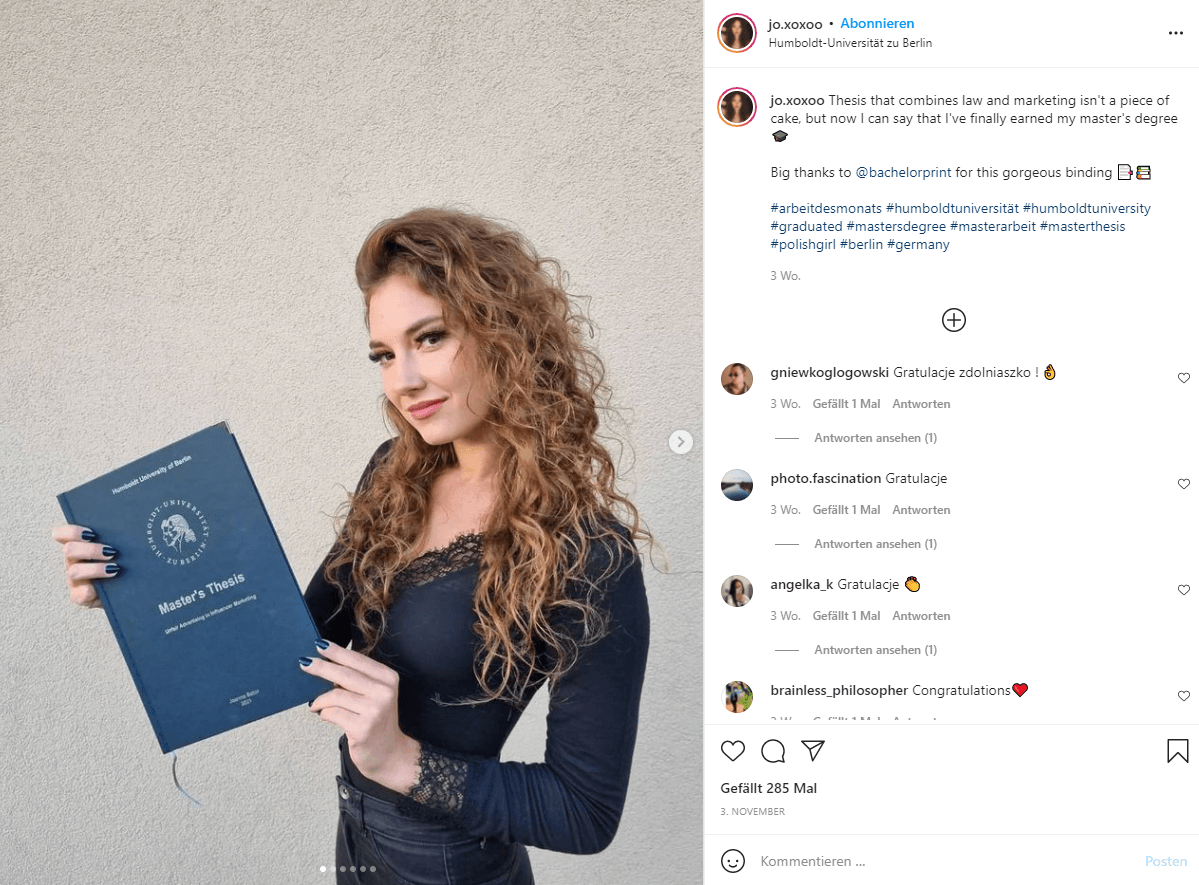Open comment bubble icon under the post
Viewport: 1199px width, 885px height.
click(773, 751)
